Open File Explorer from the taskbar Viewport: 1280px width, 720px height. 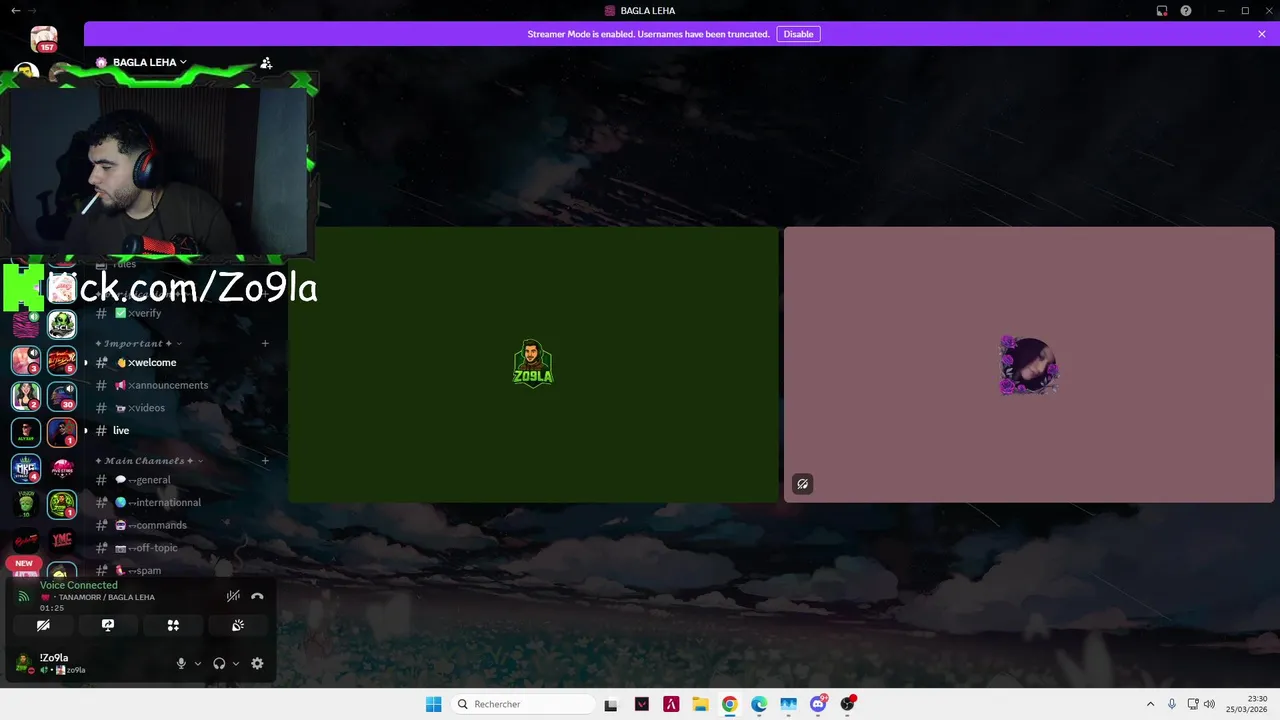coord(700,704)
